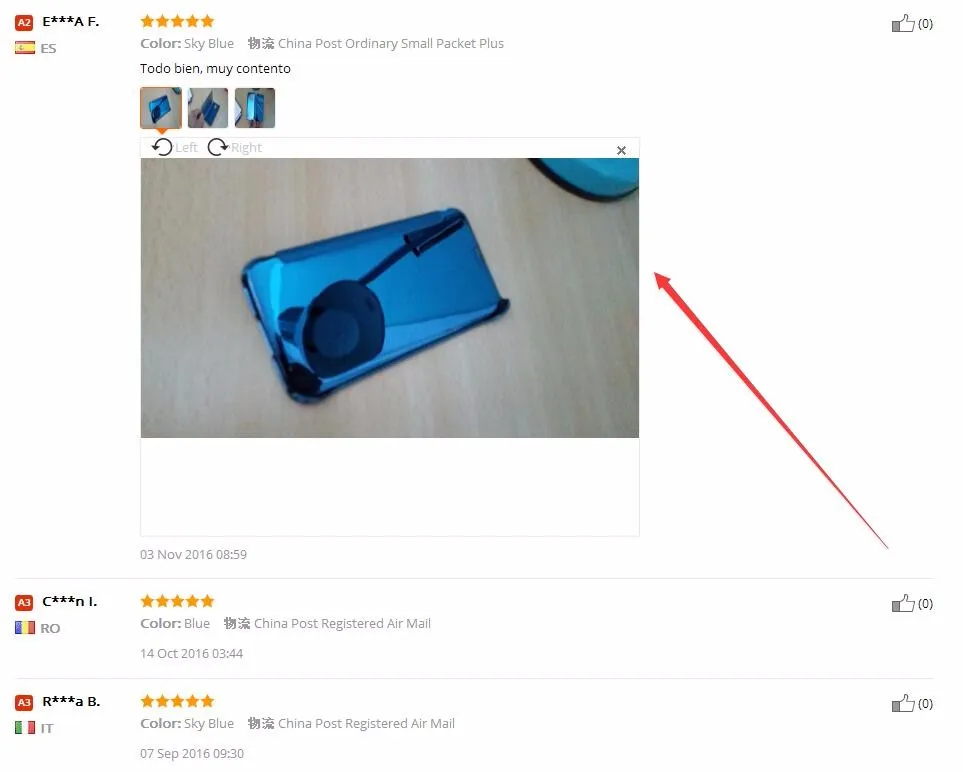The image size is (963, 772).
Task: Click the enlarged blue phone case photo
Action: 389,298
